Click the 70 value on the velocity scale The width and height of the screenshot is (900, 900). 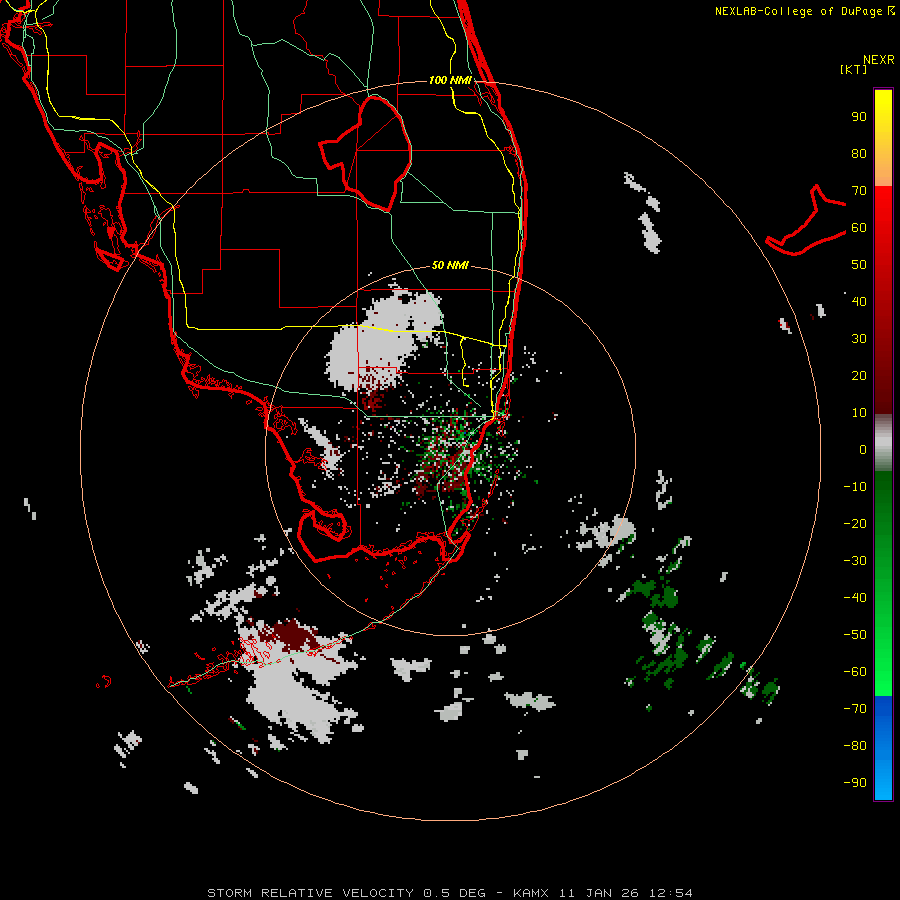(x=859, y=191)
